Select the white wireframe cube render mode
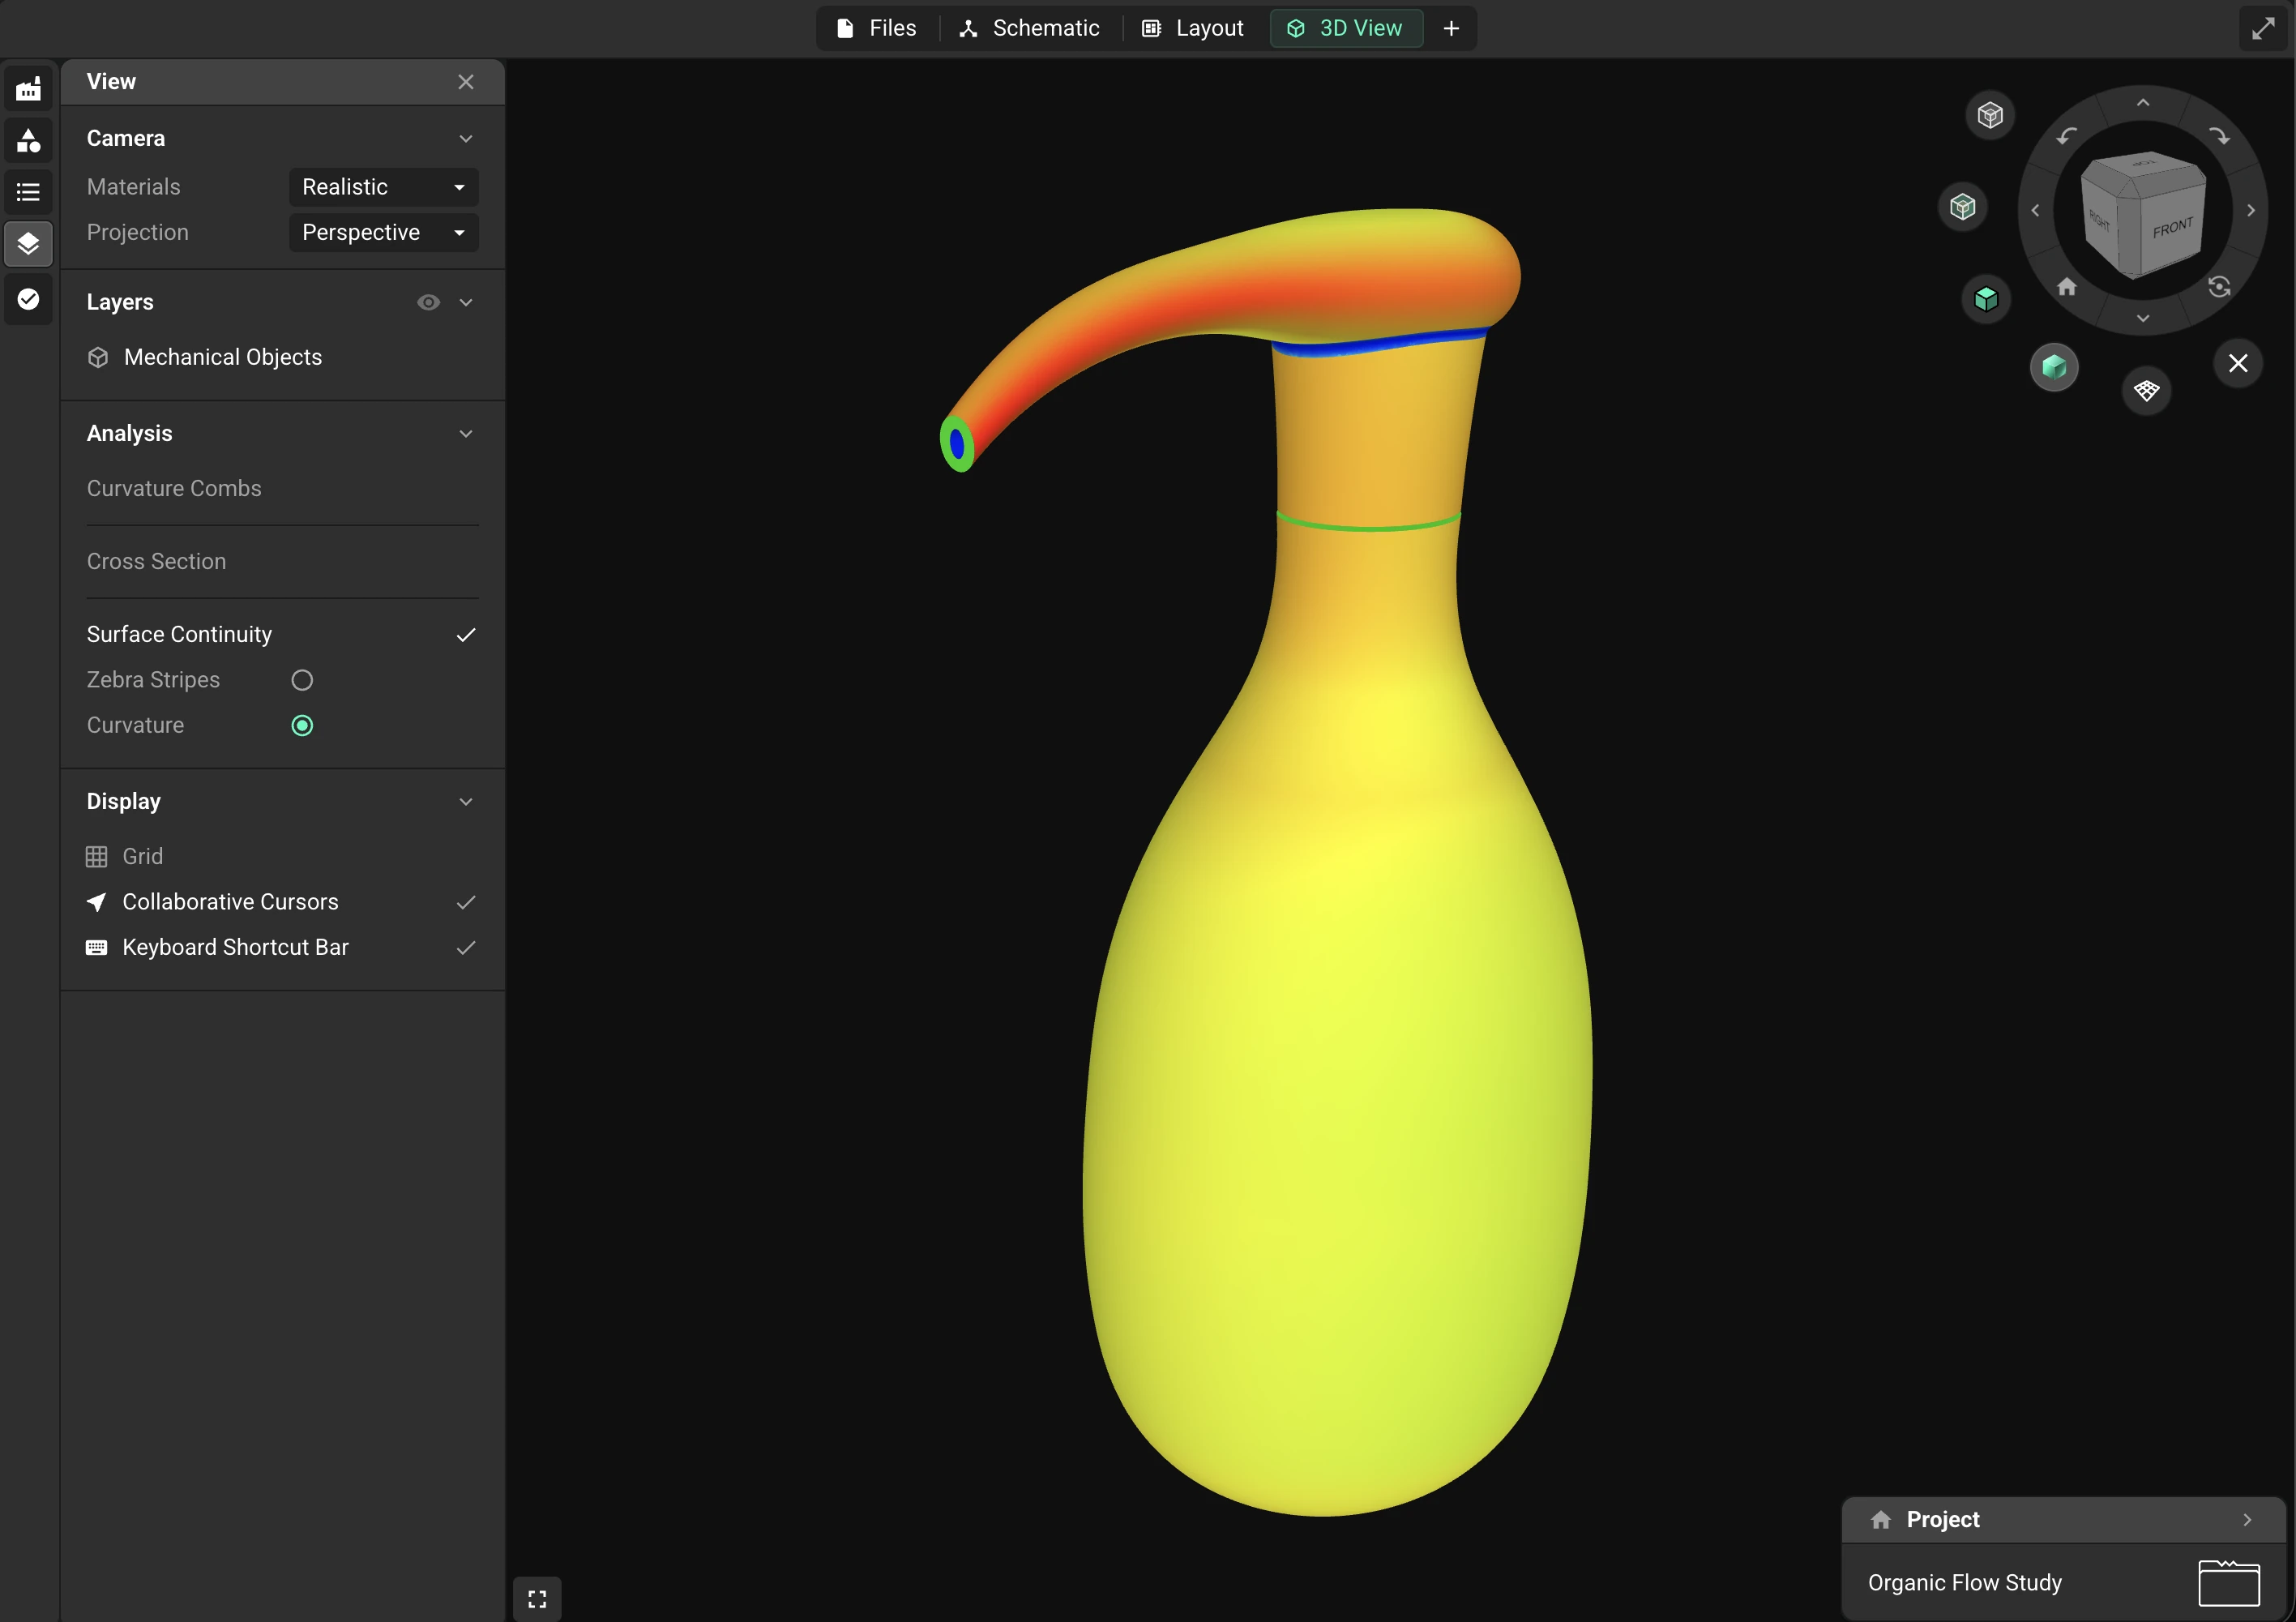Image resolution: width=2296 pixels, height=1622 pixels. [x=1990, y=115]
